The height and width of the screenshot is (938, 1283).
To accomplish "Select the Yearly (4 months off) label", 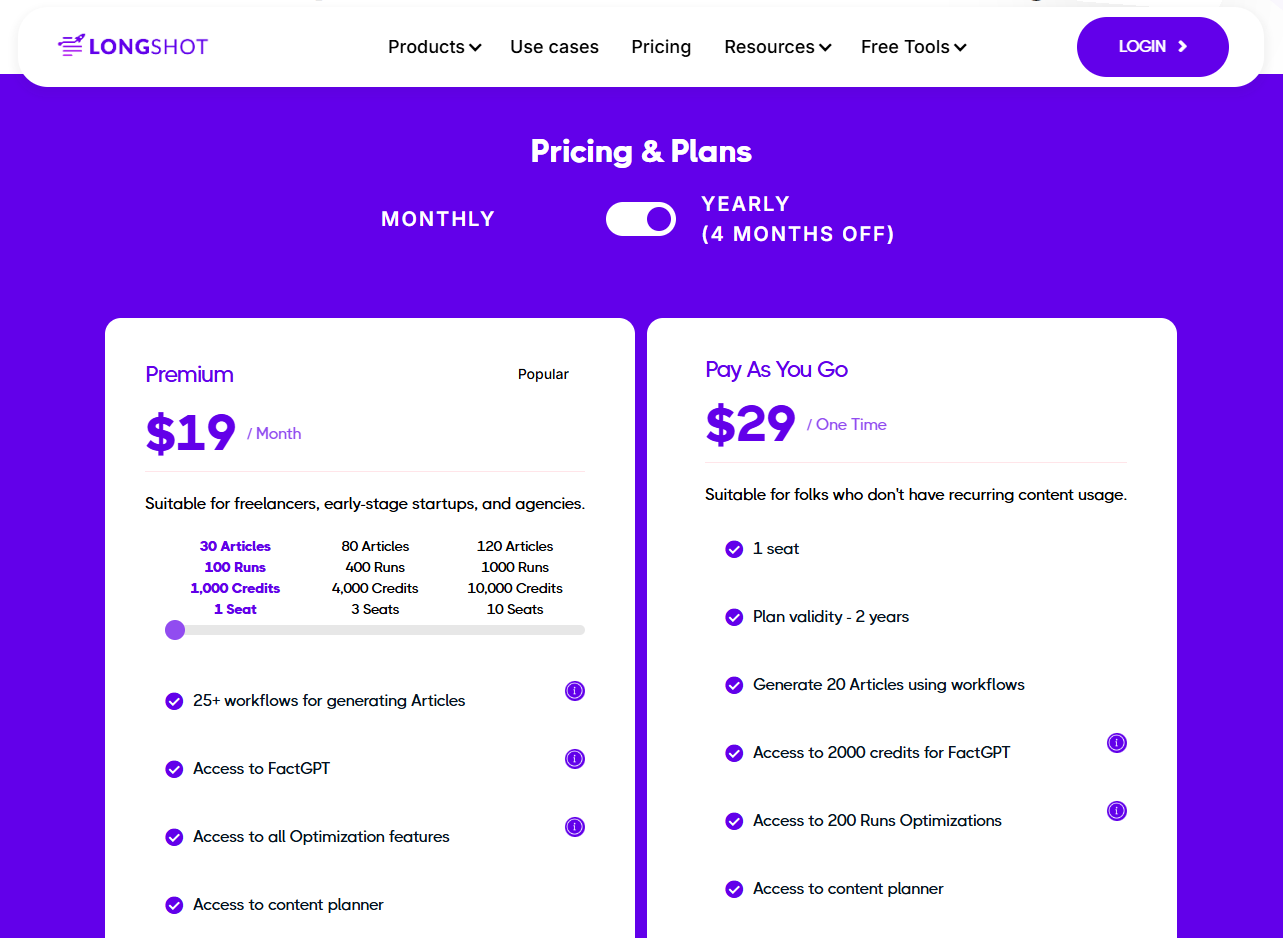I will click(798, 219).
